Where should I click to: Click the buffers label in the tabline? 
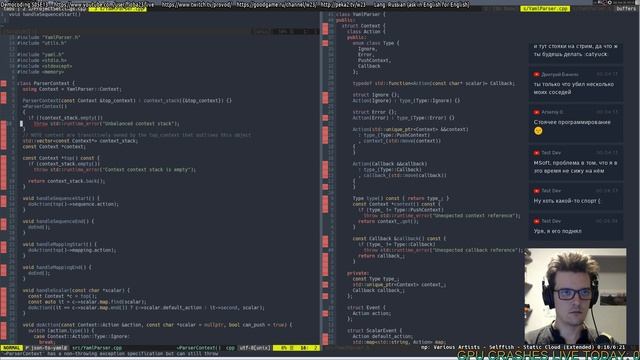pos(626,9)
